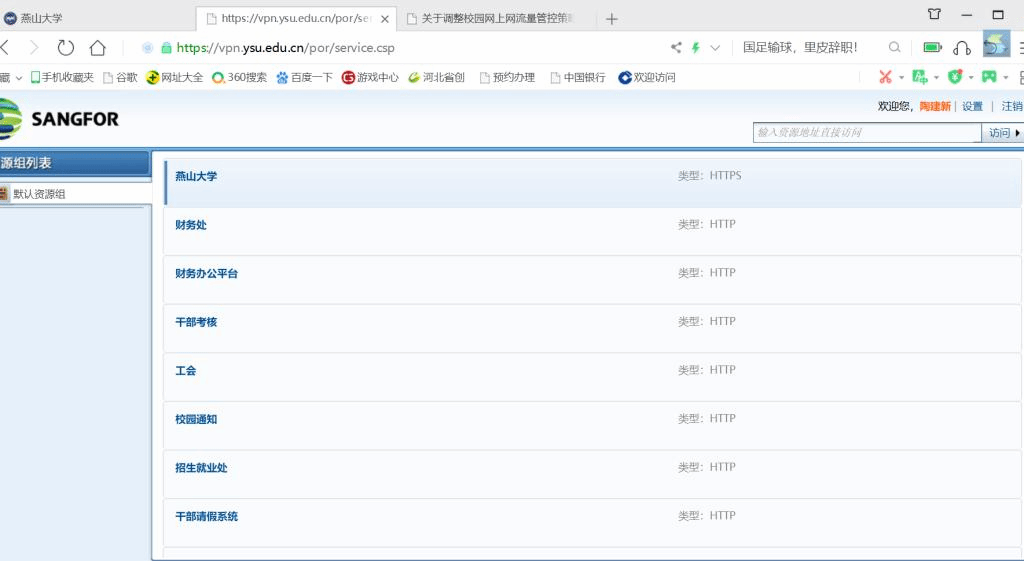The image size is (1024, 561).
Task: Click the headphones icon in toolbar
Action: pyautogui.click(x=962, y=47)
